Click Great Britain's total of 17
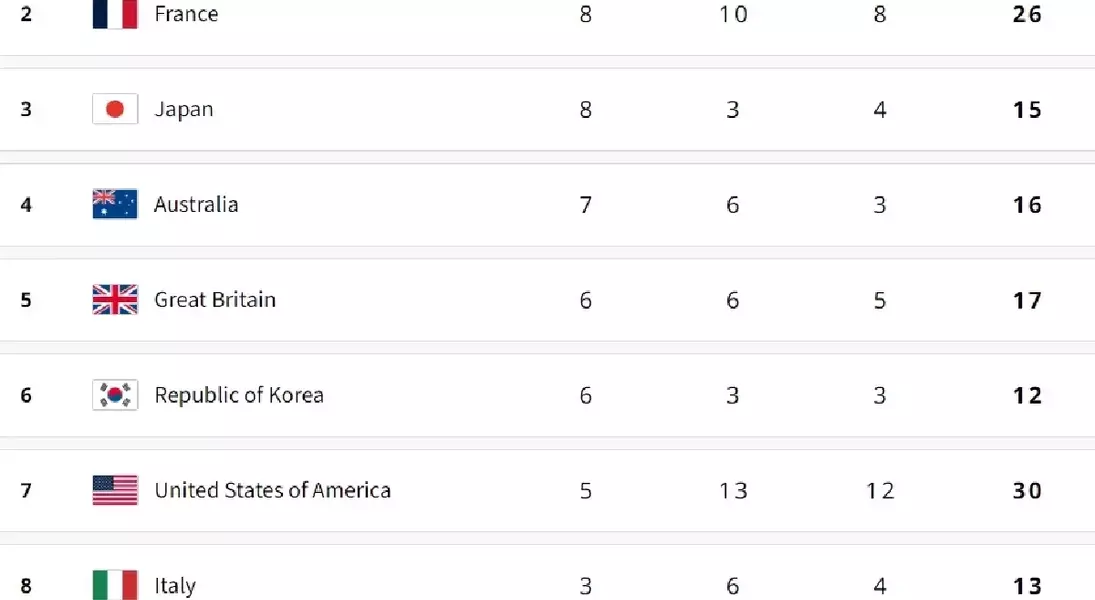This screenshot has width=1095, height=600. [x=1027, y=300]
